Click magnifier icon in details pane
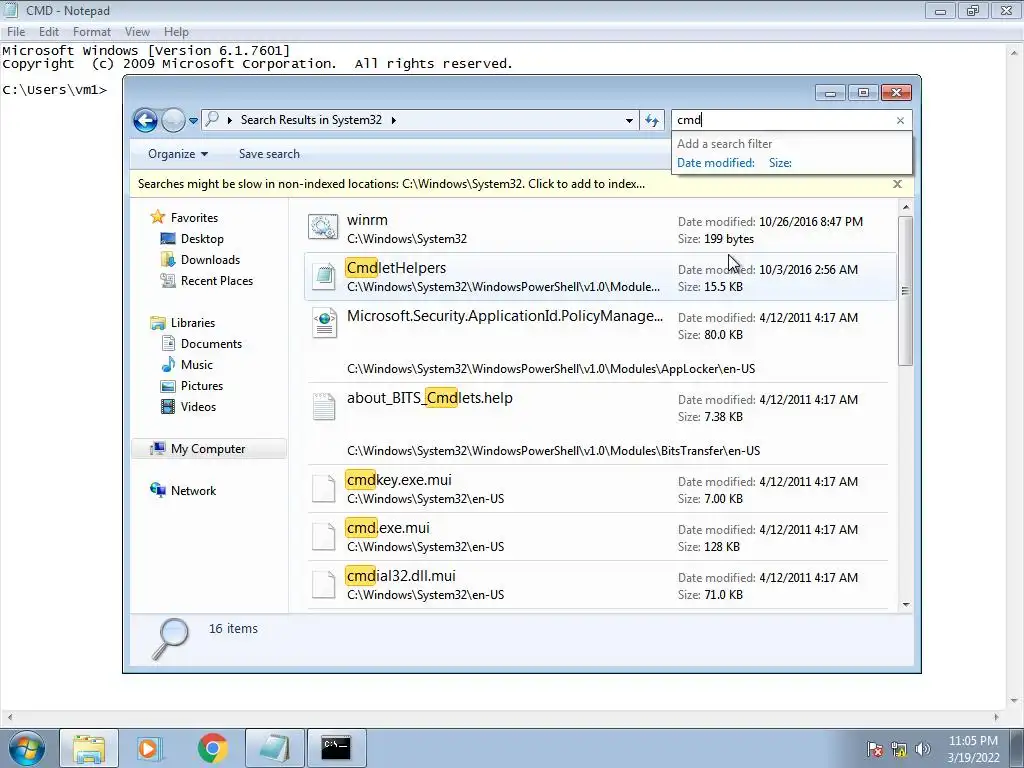This screenshot has width=1024, height=768. pos(170,639)
